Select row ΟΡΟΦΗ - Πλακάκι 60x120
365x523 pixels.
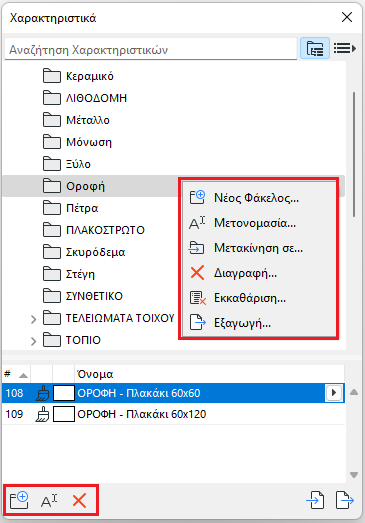[173, 414]
